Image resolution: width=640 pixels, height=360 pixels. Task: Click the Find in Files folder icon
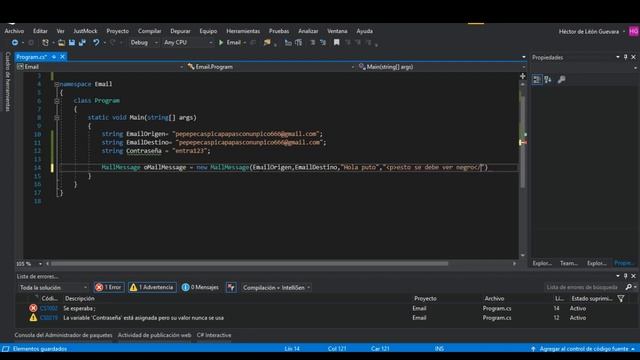267,42
